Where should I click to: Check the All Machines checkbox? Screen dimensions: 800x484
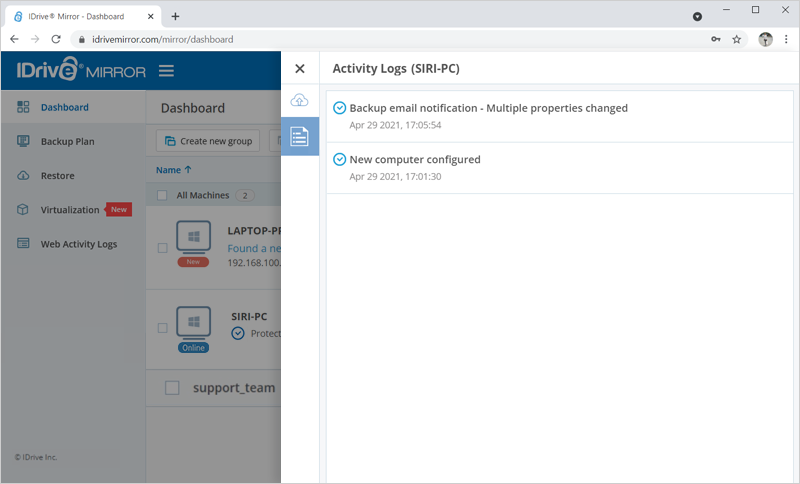(x=162, y=195)
